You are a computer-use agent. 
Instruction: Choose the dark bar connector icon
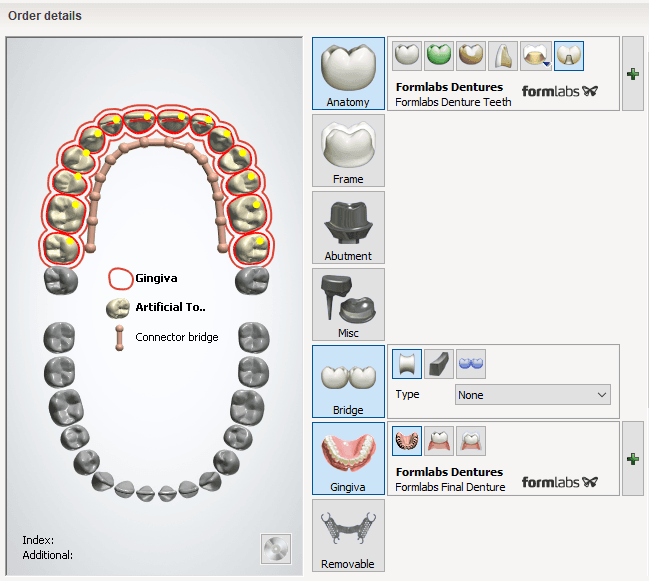pos(438,361)
